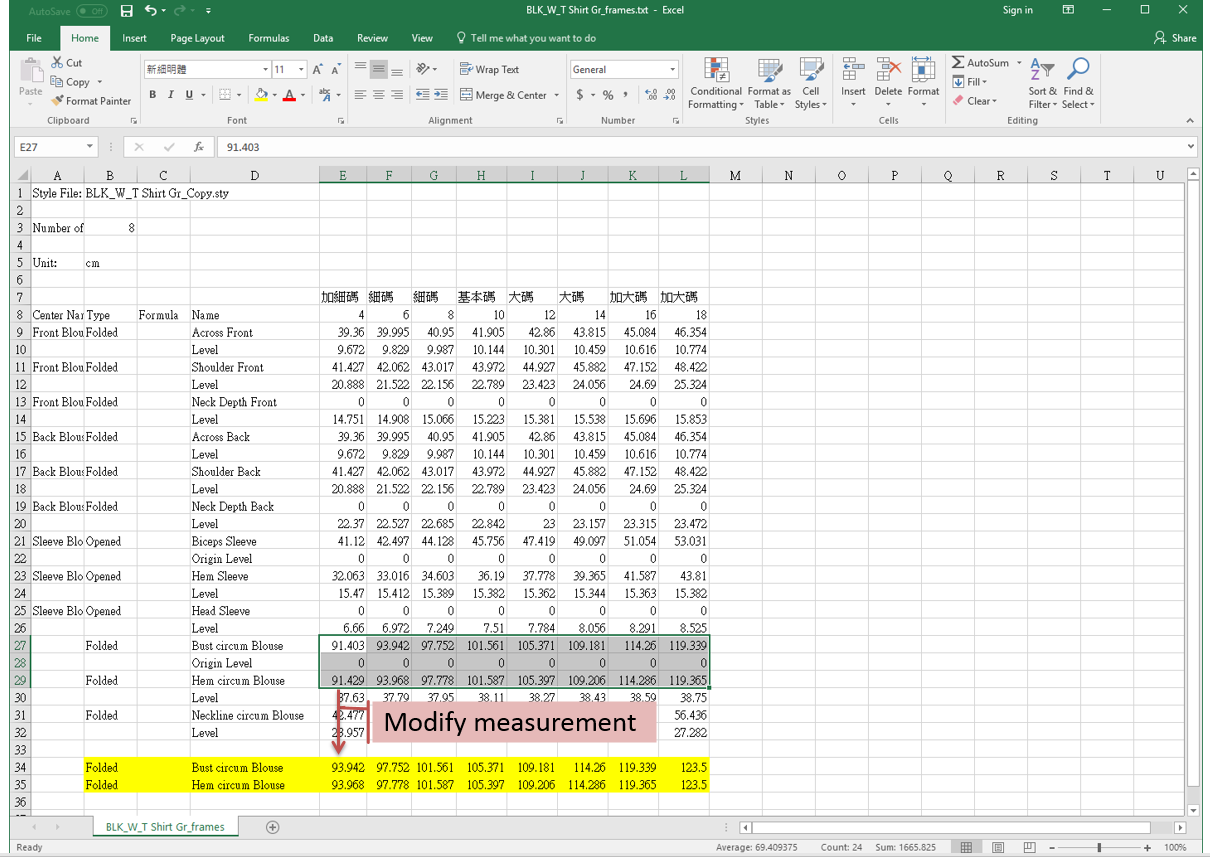Open the Name Box dropdown arrow
This screenshot has height=857, width=1210.
pyautogui.click(x=89, y=147)
